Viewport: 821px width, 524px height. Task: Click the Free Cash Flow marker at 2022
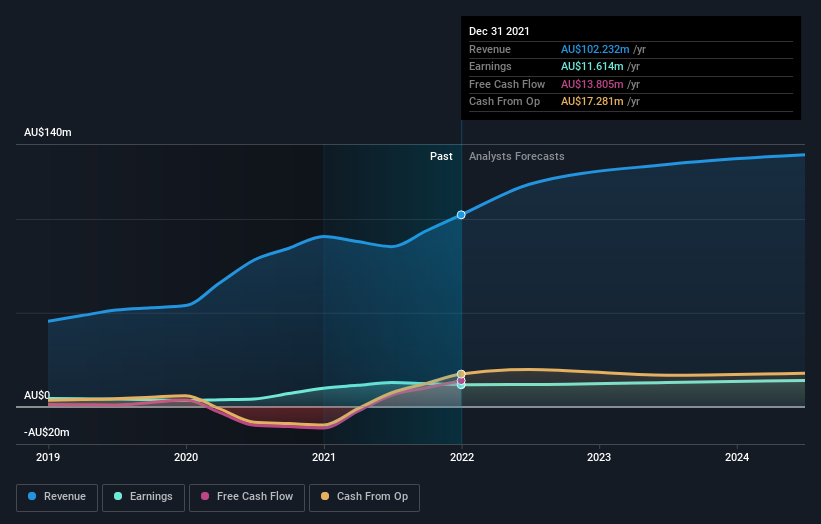[x=461, y=381]
